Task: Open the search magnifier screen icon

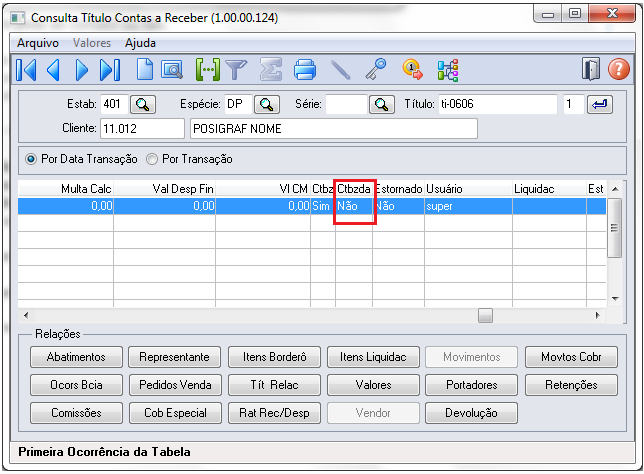Action: click(x=172, y=70)
